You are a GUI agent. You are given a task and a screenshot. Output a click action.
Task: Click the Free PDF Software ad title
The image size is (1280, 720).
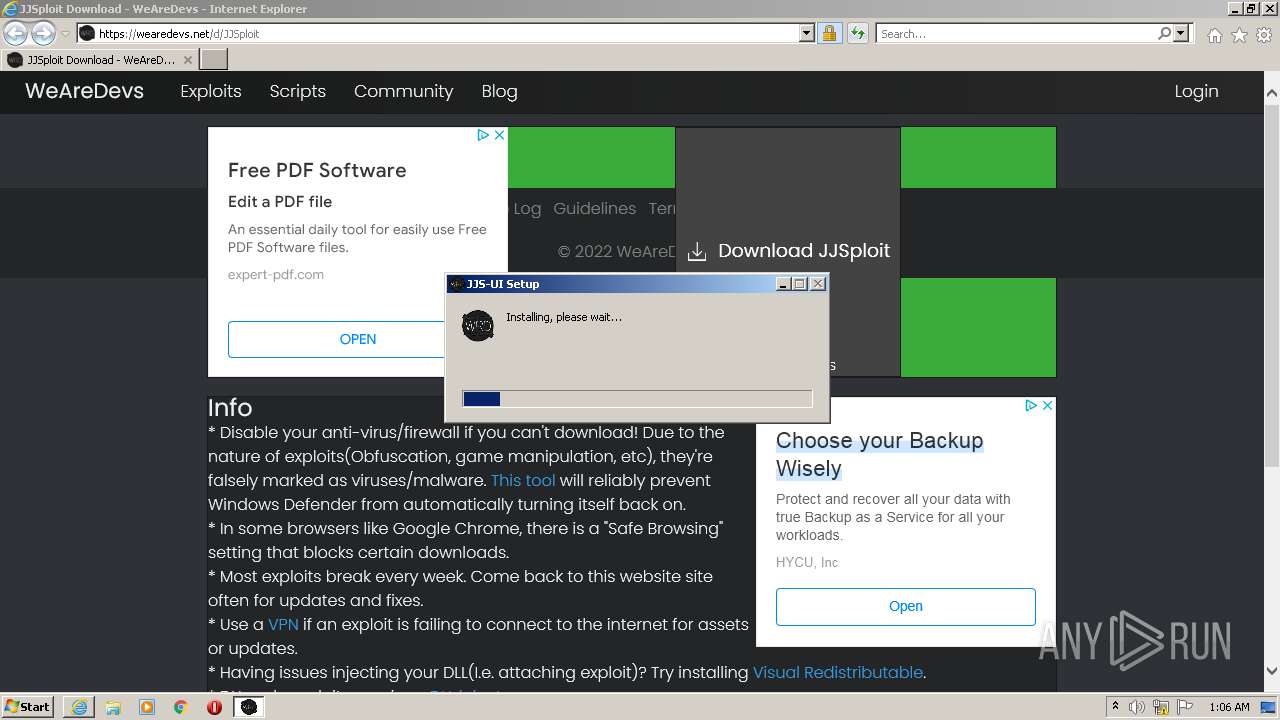[x=317, y=170]
